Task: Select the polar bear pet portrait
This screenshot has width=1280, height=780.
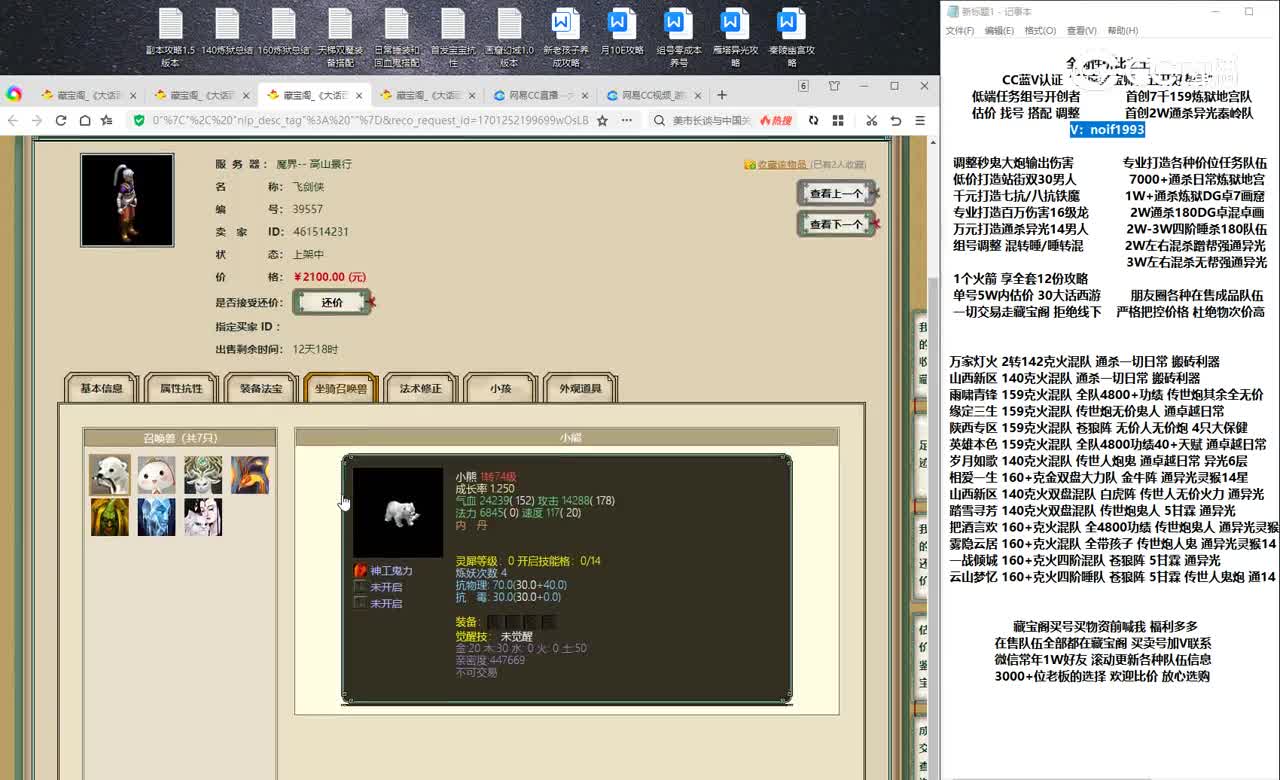Action: tap(109, 474)
